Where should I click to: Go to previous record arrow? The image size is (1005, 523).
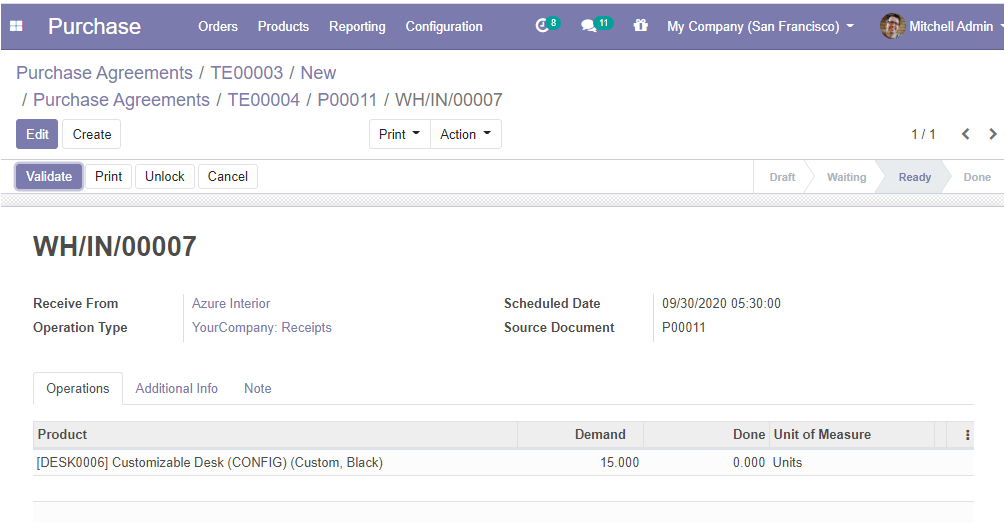pos(965,134)
